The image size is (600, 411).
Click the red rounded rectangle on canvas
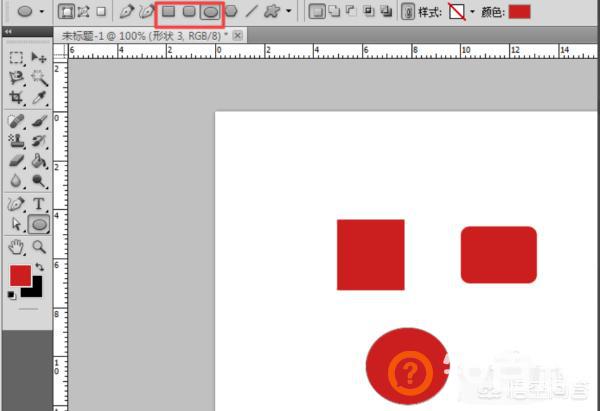pyautogui.click(x=499, y=255)
